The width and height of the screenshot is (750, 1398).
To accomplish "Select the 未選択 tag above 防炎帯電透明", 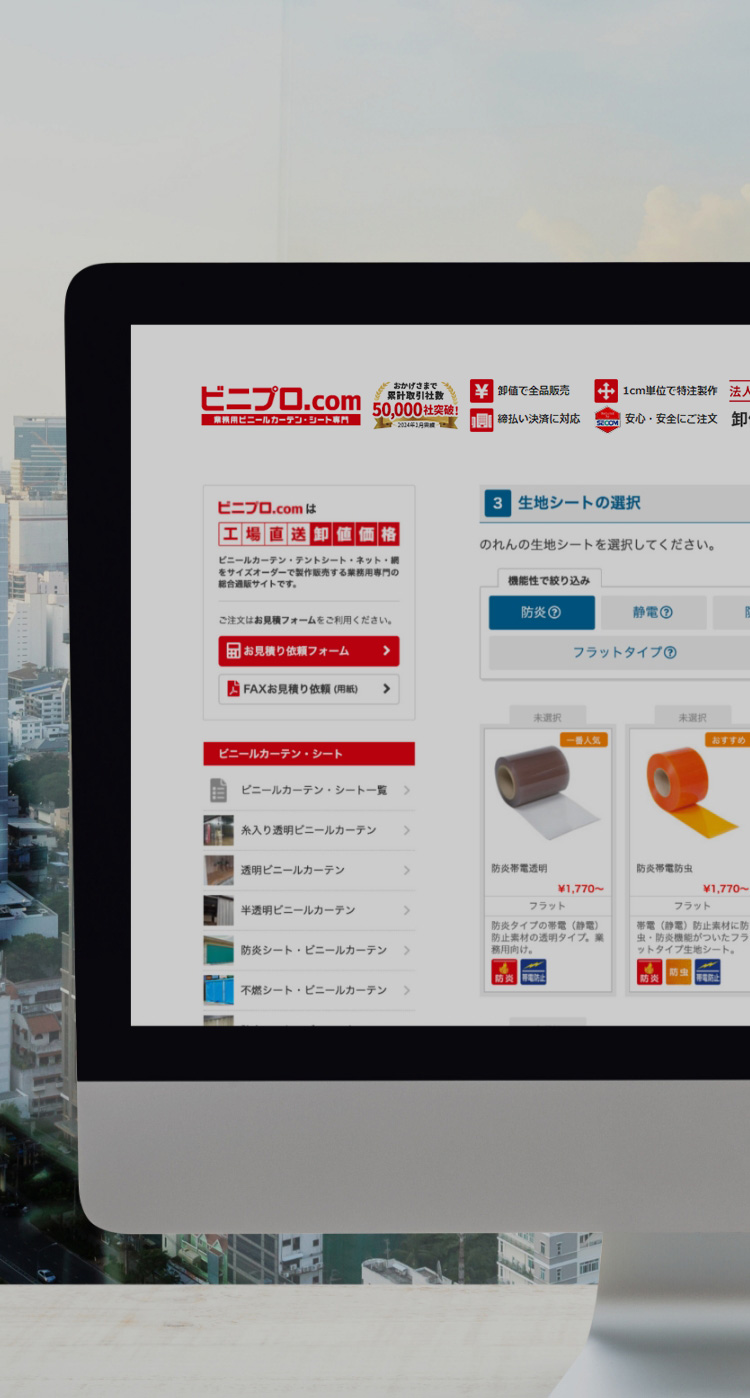I will pyautogui.click(x=547, y=717).
